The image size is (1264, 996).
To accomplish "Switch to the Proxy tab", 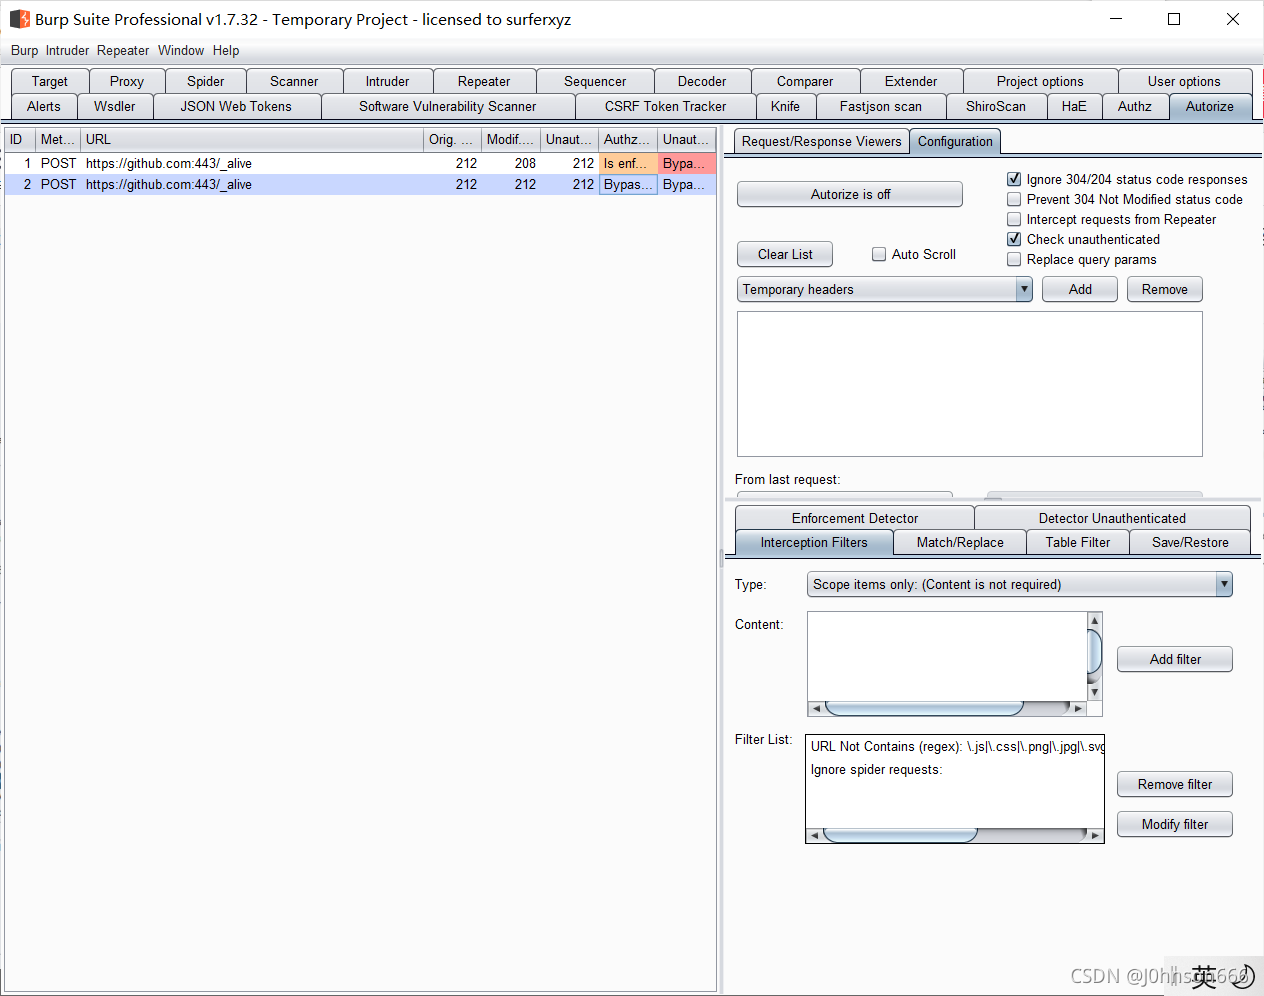I will coord(127,81).
